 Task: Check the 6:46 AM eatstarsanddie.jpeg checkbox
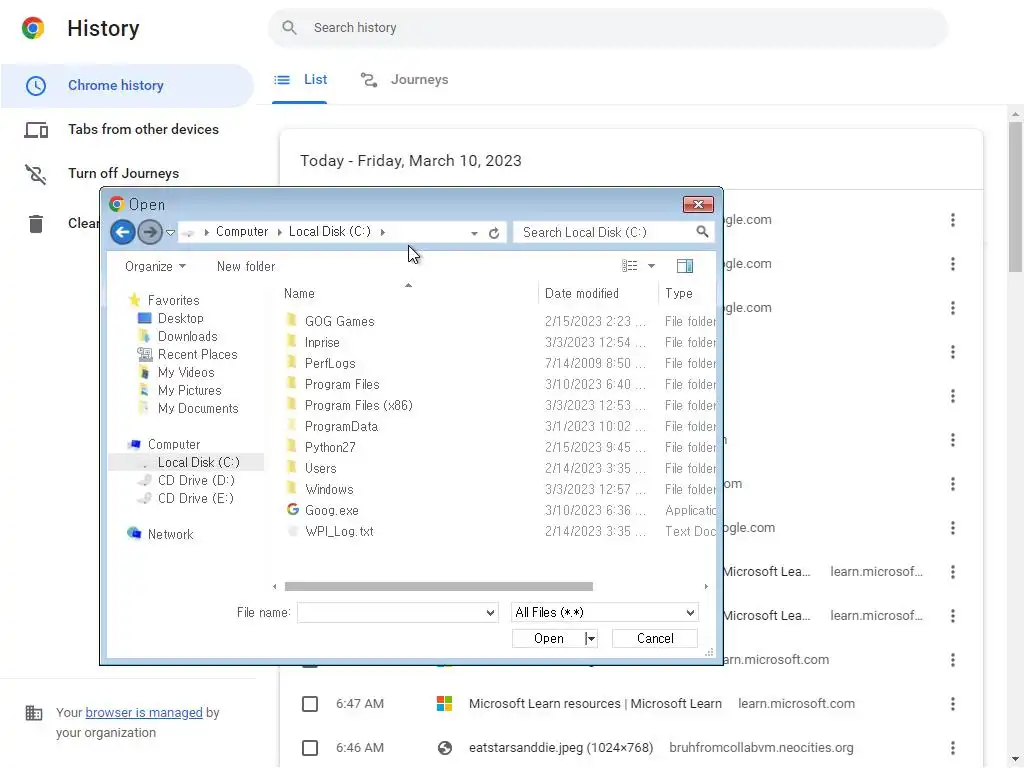tap(310, 748)
